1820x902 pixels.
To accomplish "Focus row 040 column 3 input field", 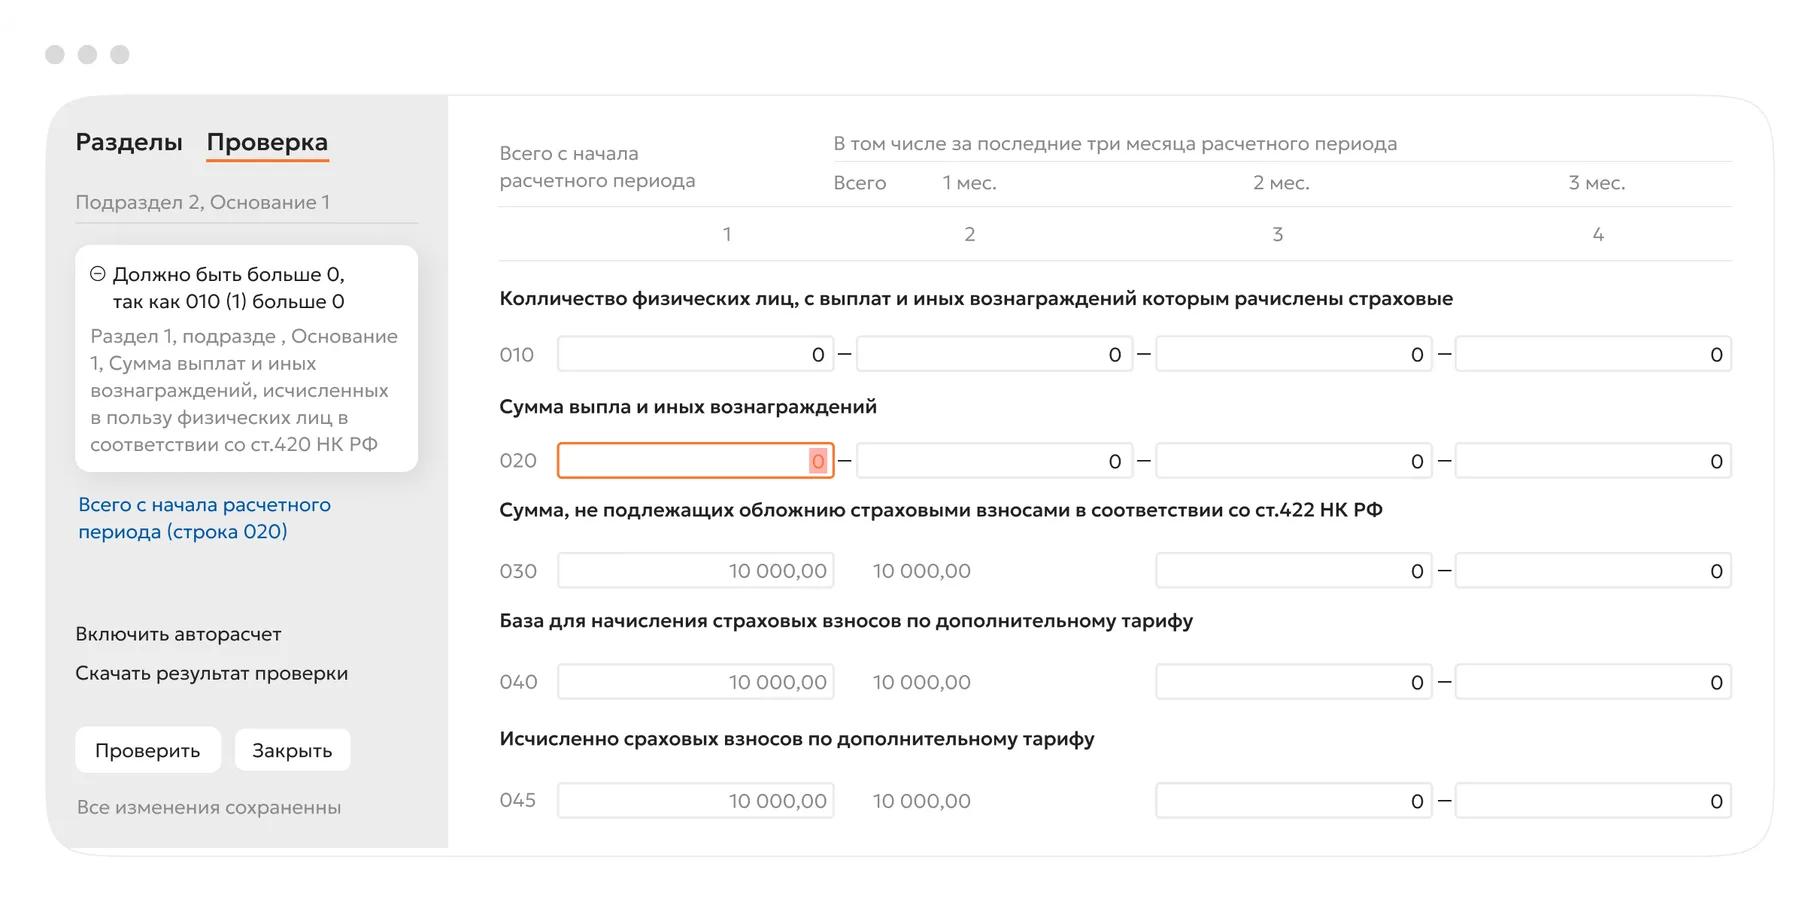I will point(1294,682).
